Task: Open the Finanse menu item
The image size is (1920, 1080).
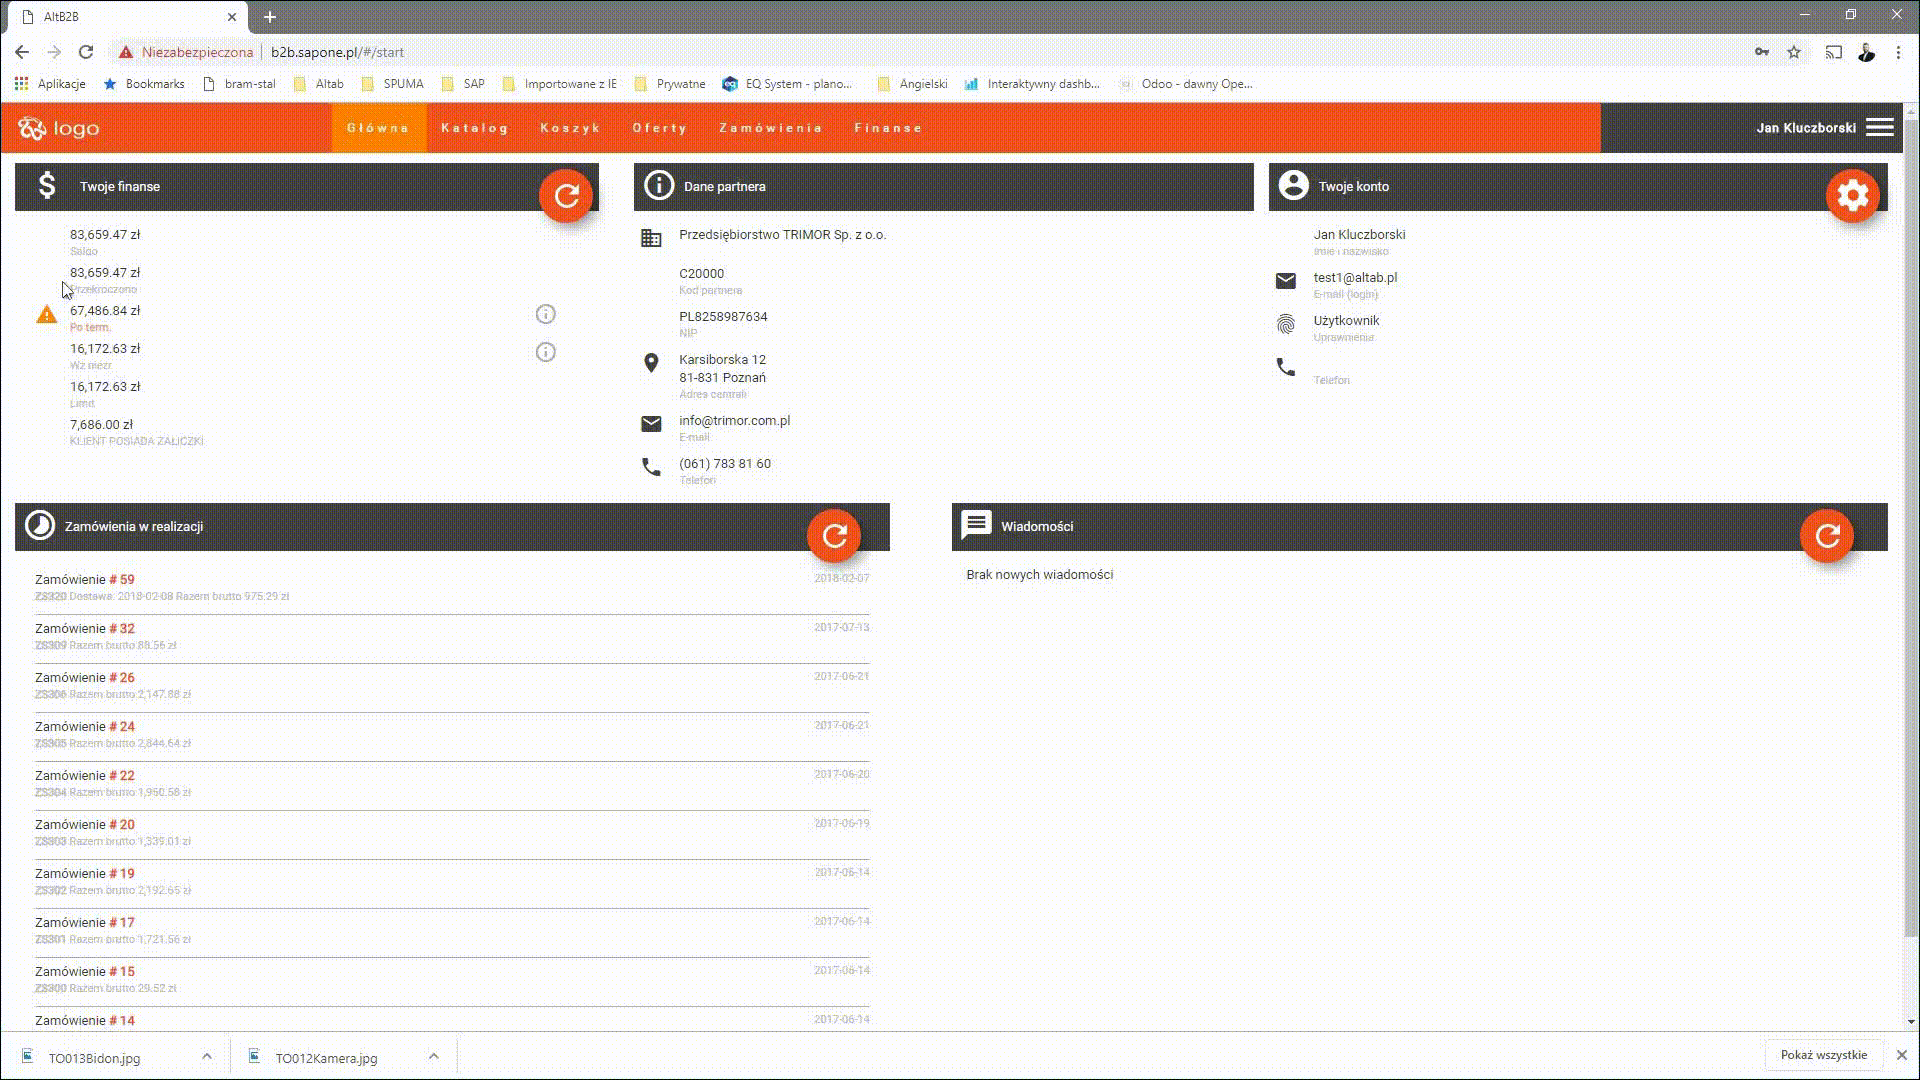Action: [888, 128]
